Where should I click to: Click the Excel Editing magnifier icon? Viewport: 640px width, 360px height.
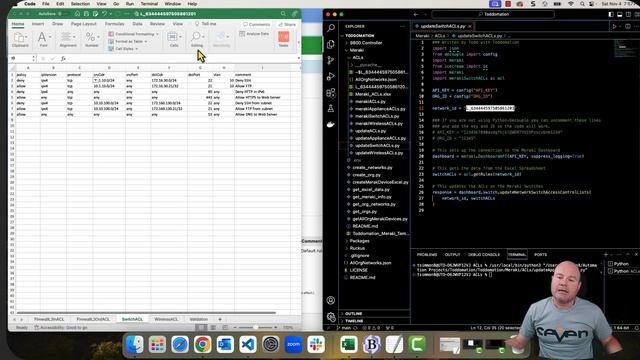click(196, 37)
